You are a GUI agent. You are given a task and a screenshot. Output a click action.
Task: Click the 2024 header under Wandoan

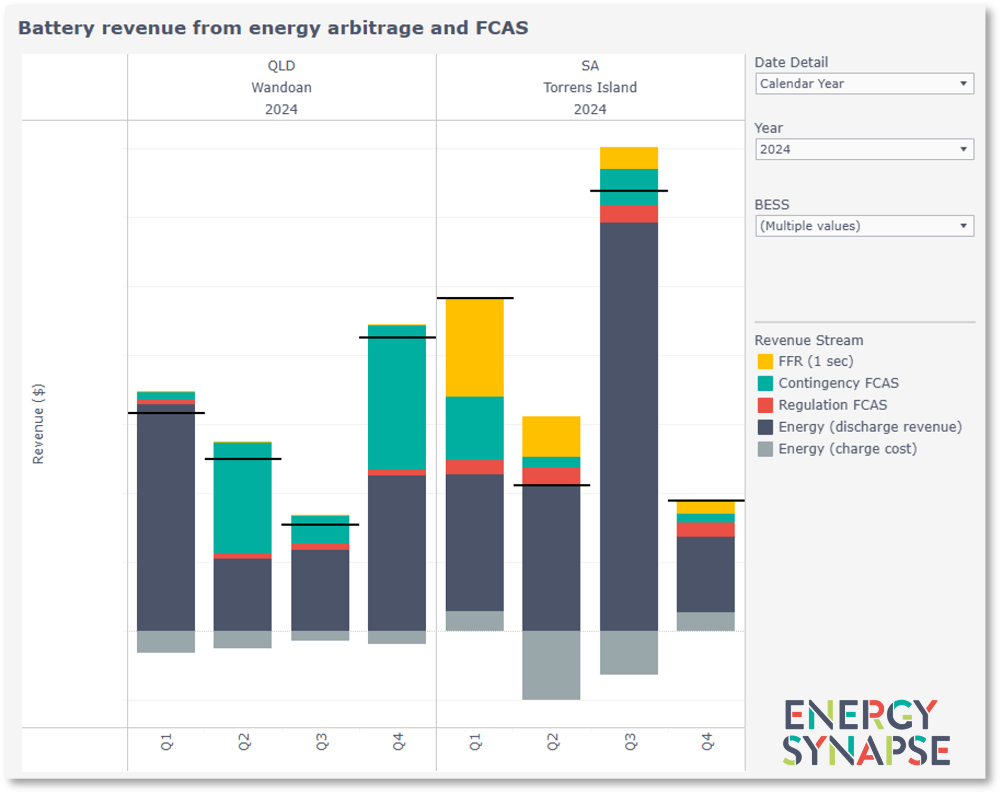click(x=281, y=109)
